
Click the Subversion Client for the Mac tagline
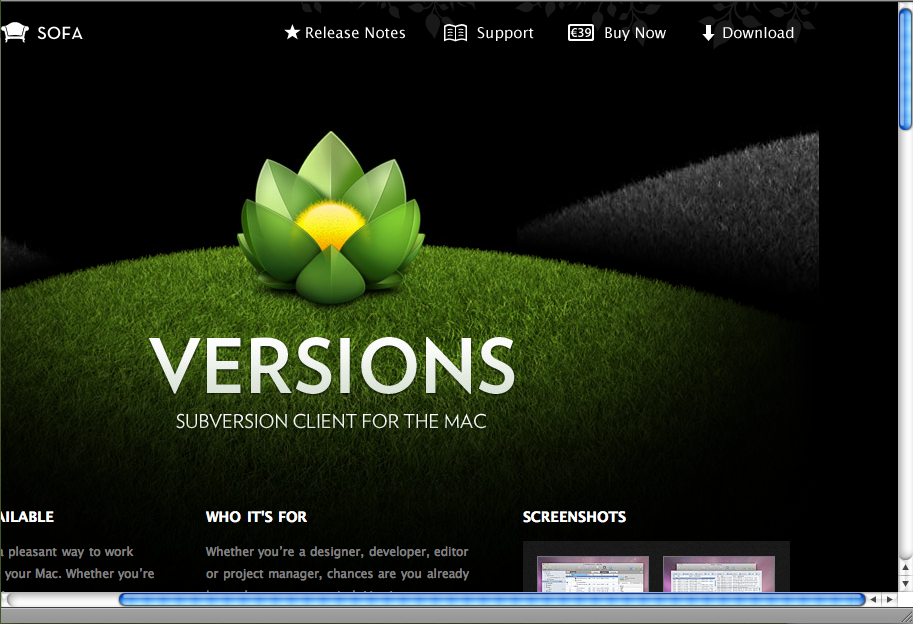coord(331,421)
